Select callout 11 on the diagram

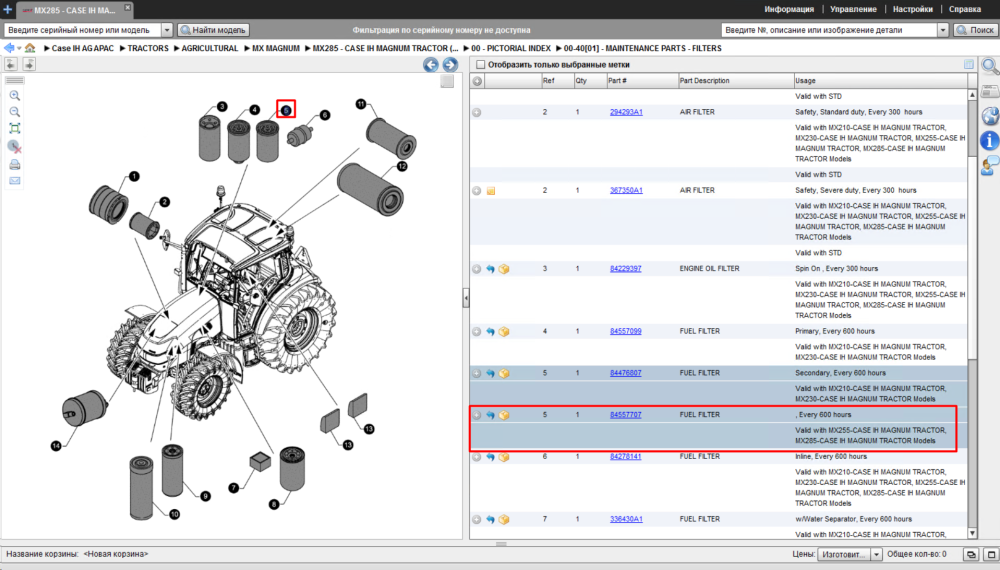(361, 104)
